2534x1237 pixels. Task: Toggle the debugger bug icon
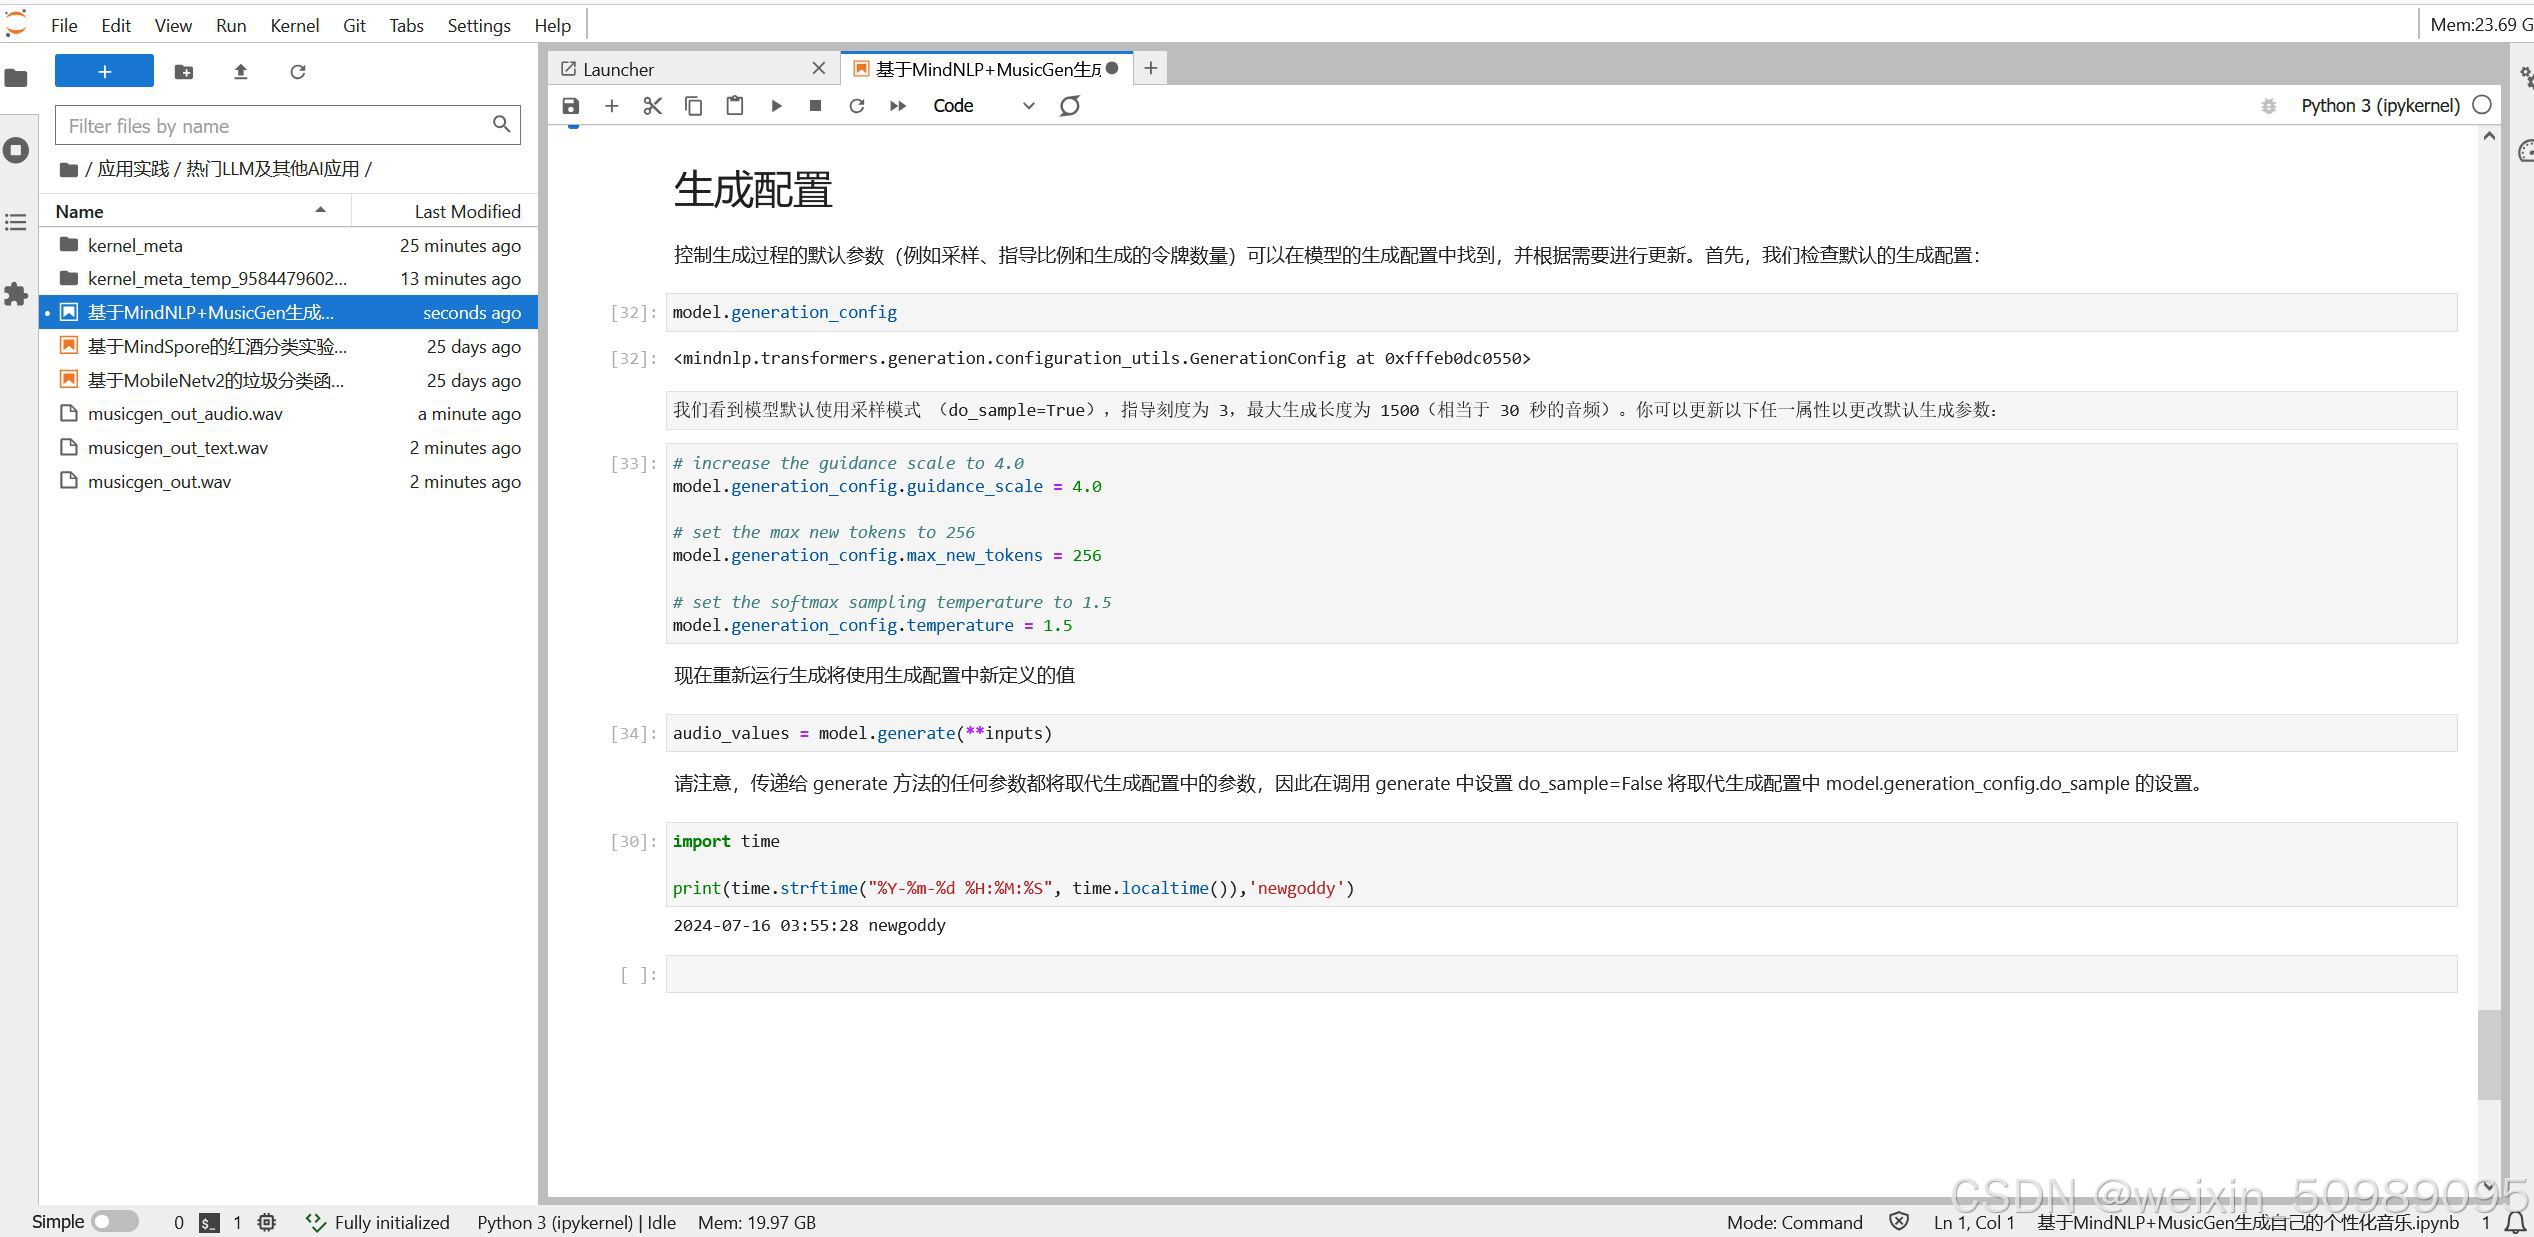(x=2268, y=106)
